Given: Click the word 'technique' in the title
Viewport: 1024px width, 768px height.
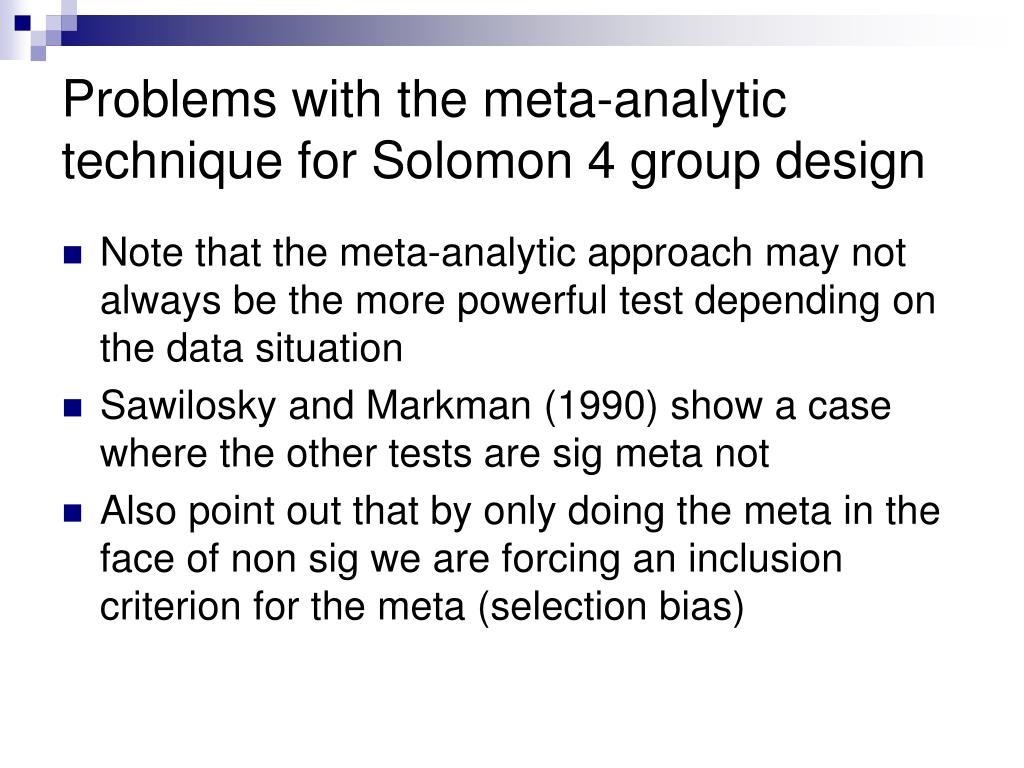Looking at the screenshot, I should 172,163.
